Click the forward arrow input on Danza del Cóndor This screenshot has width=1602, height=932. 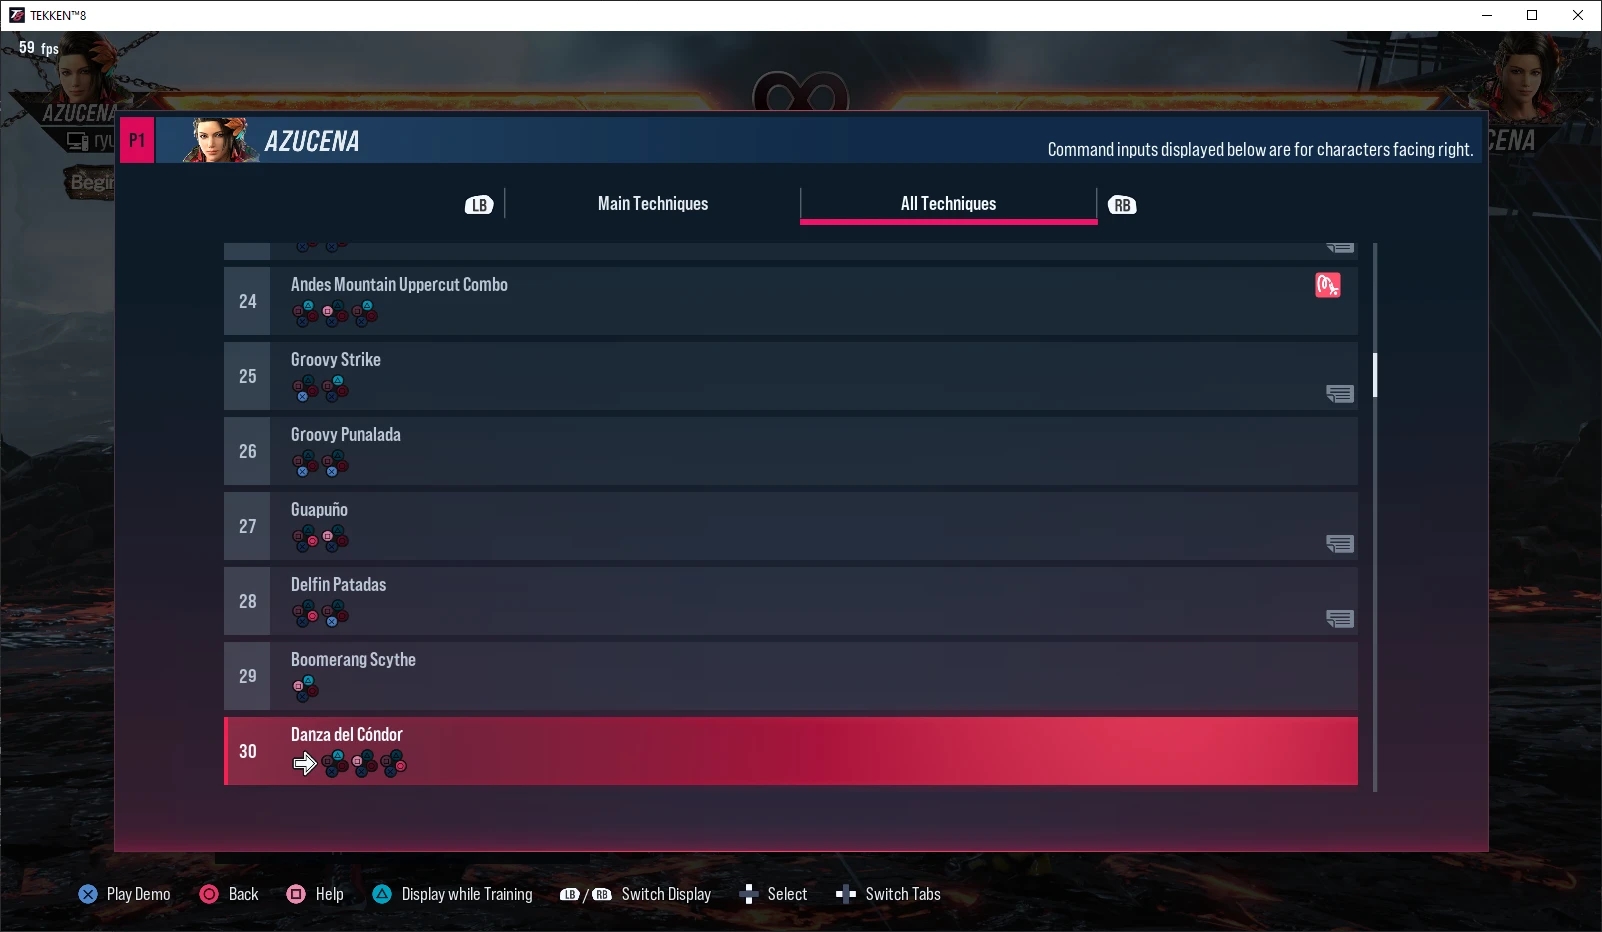coord(304,764)
